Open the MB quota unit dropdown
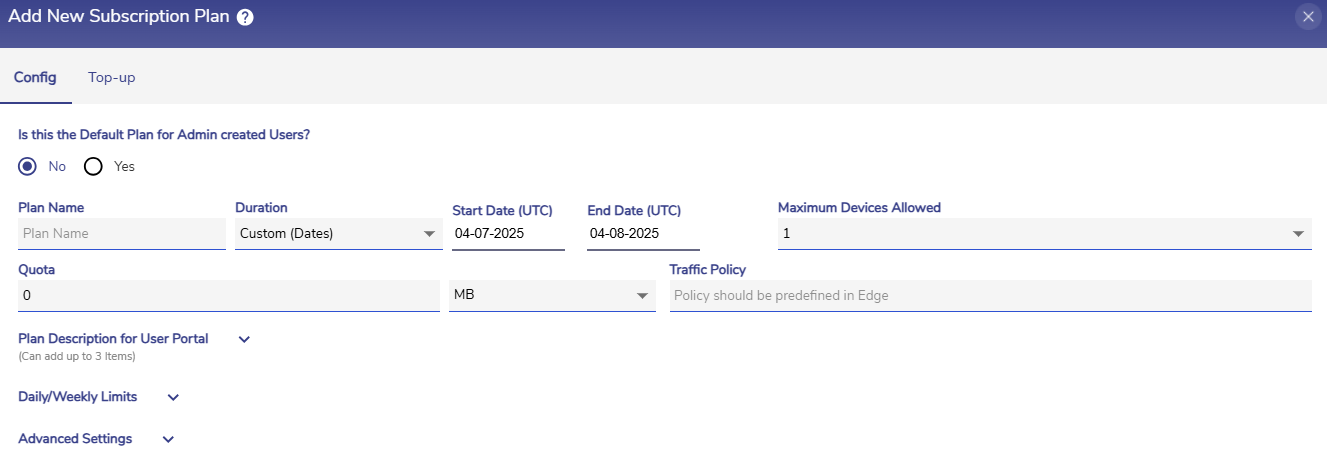1327x457 pixels. [552, 295]
